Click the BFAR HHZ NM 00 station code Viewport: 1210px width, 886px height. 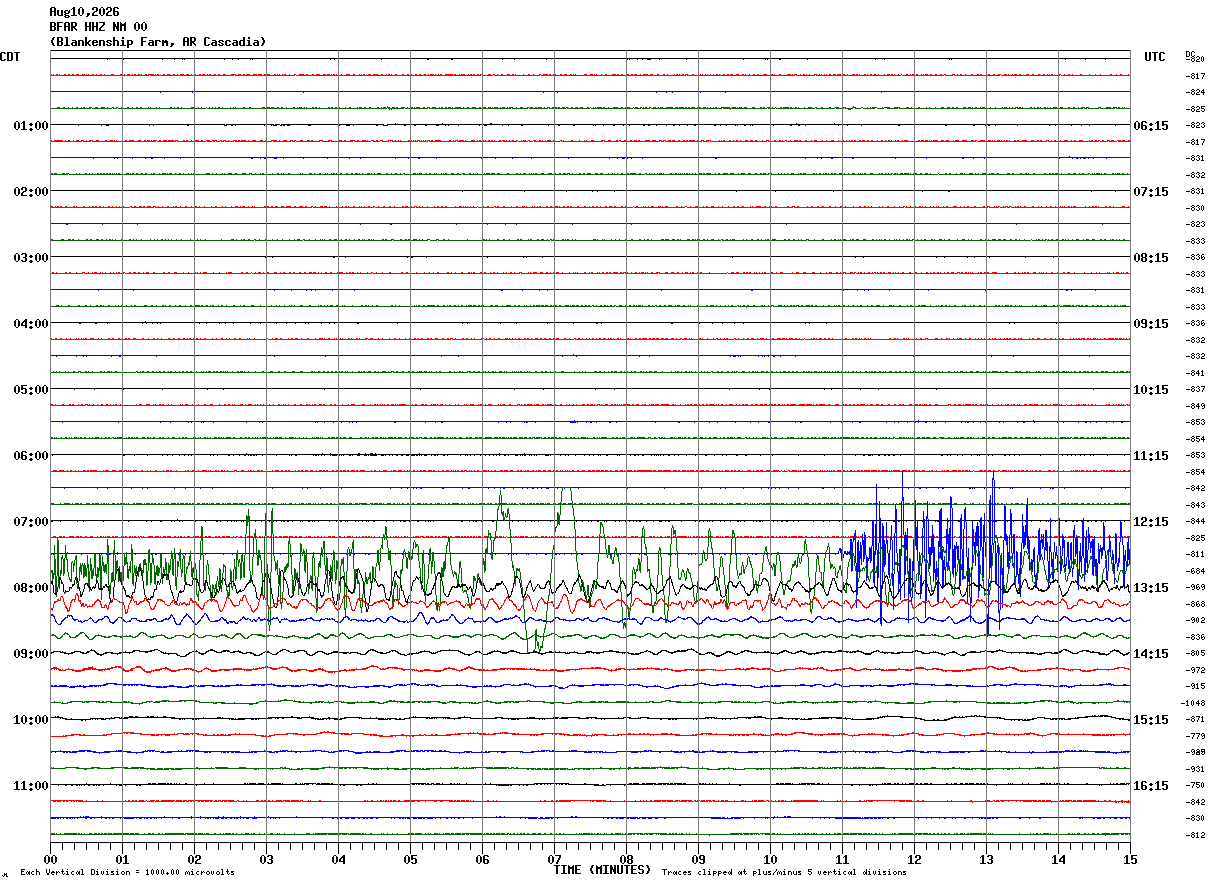coord(98,27)
